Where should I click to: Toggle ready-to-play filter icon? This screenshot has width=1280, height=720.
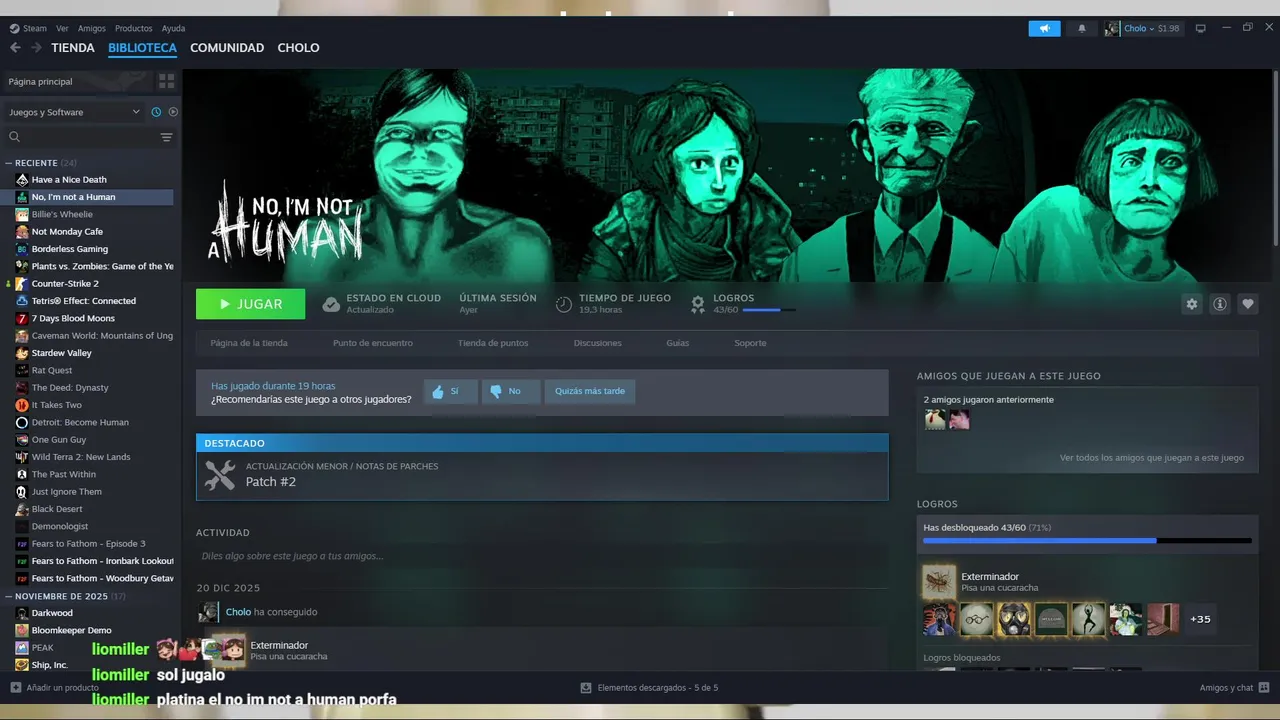click(173, 112)
